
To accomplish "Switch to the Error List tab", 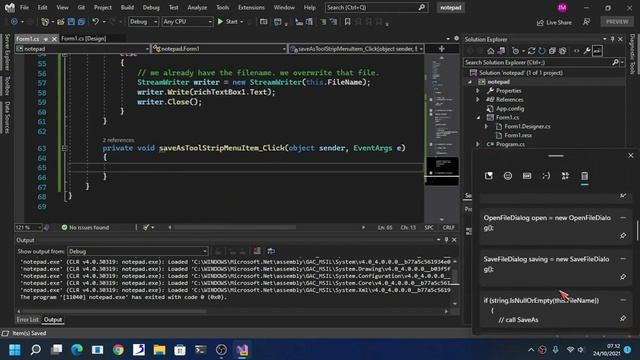I will tap(28, 320).
